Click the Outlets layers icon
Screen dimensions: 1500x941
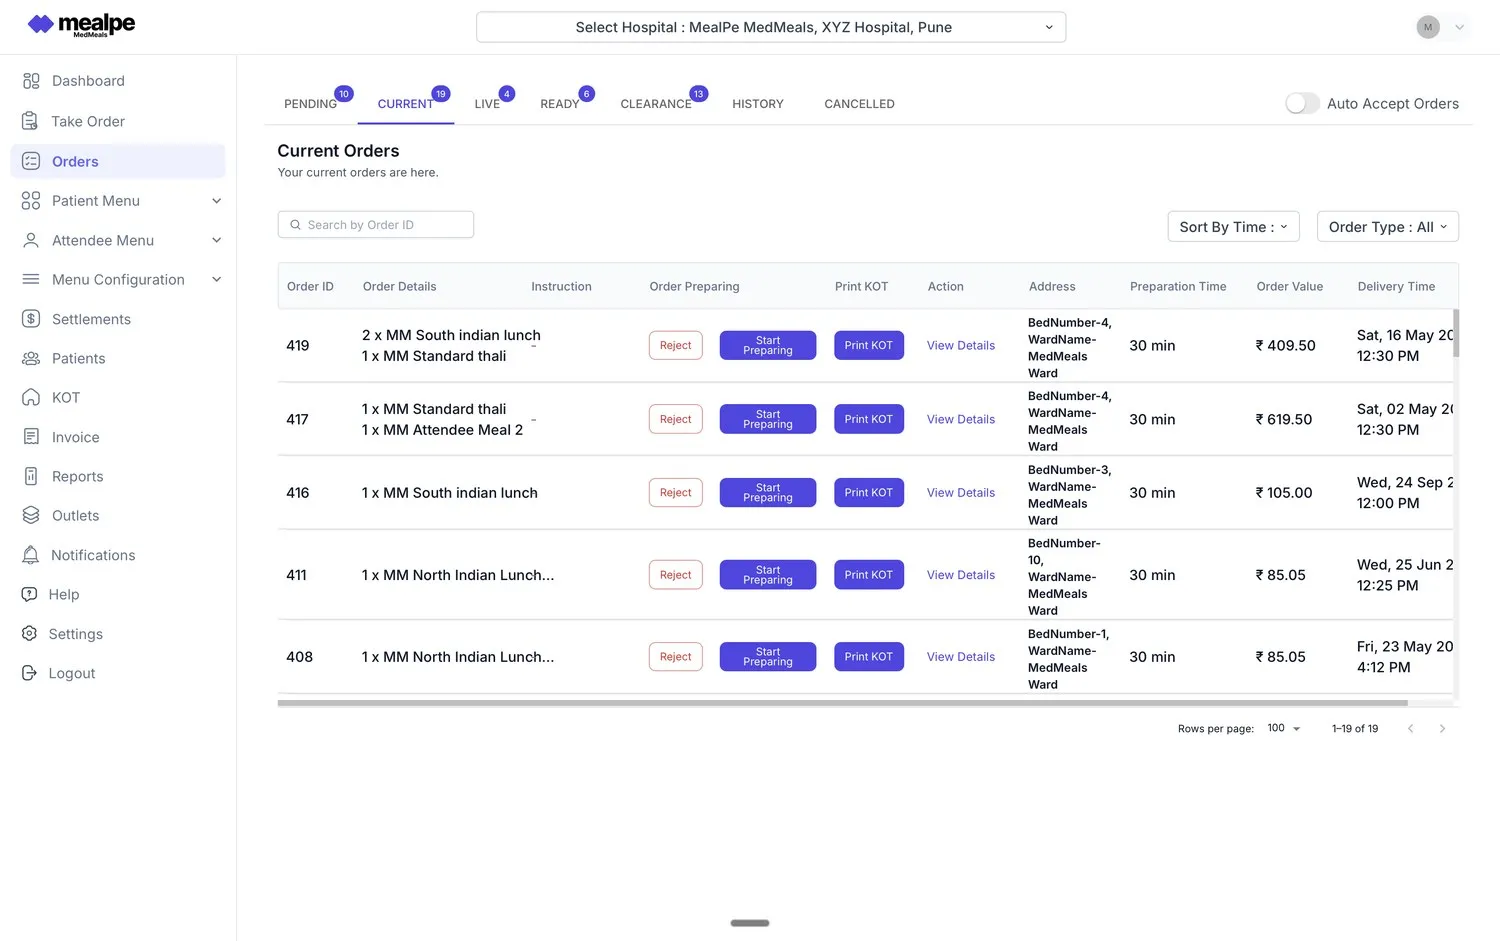coord(31,515)
